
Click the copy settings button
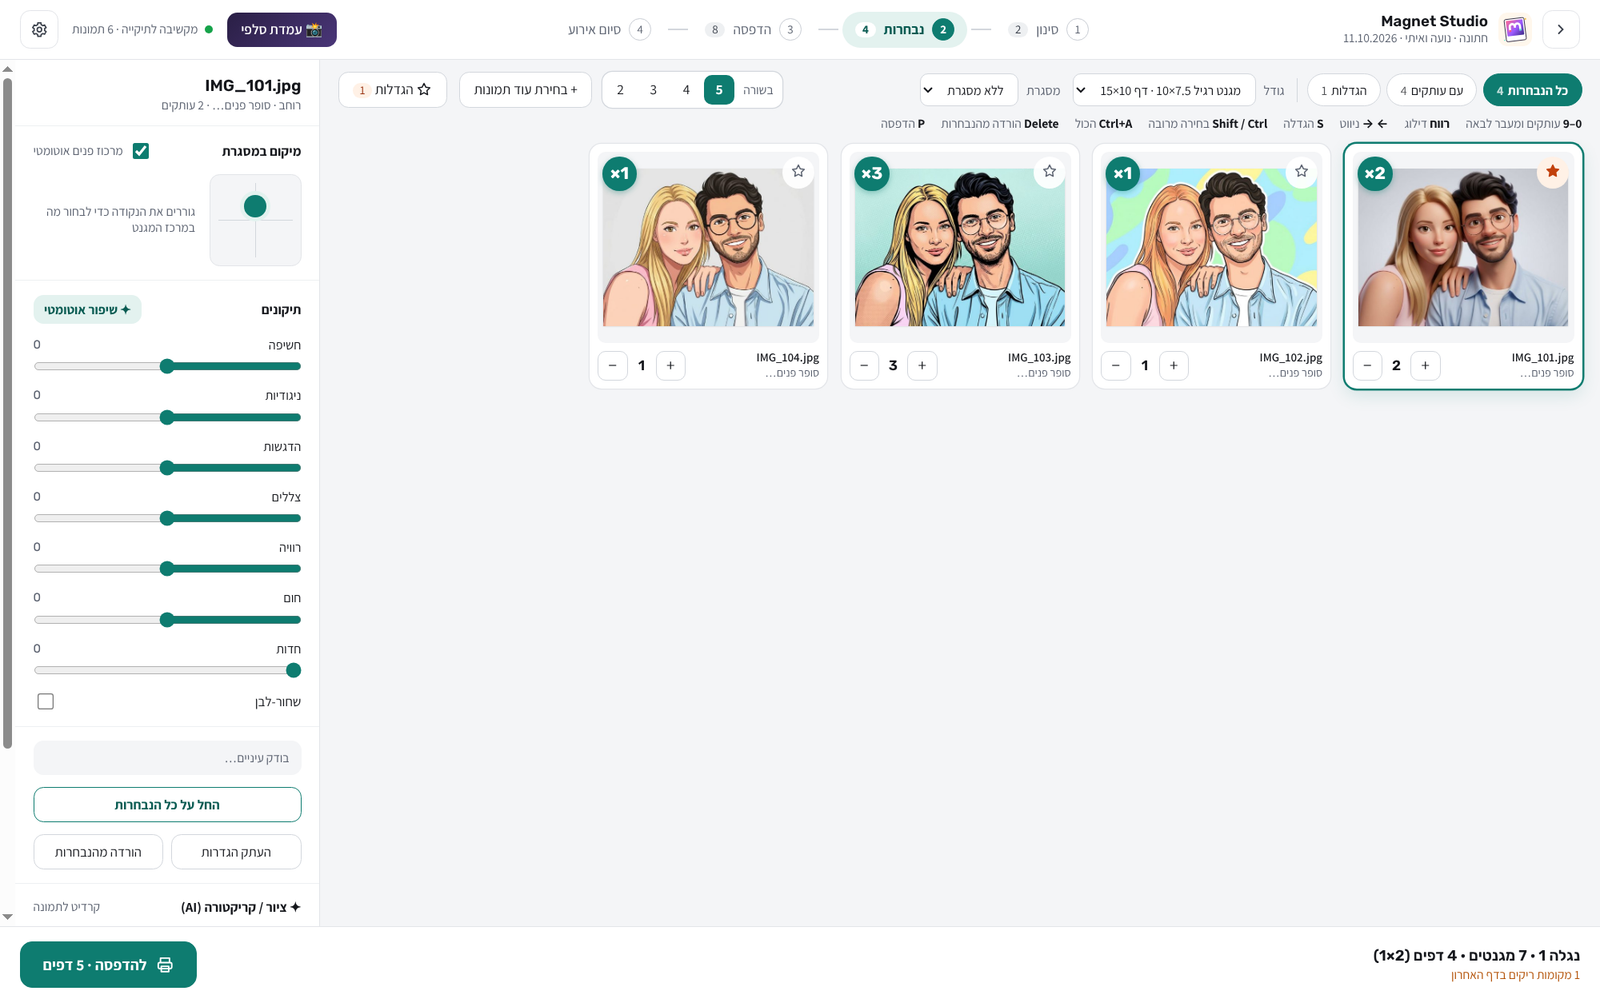click(236, 852)
